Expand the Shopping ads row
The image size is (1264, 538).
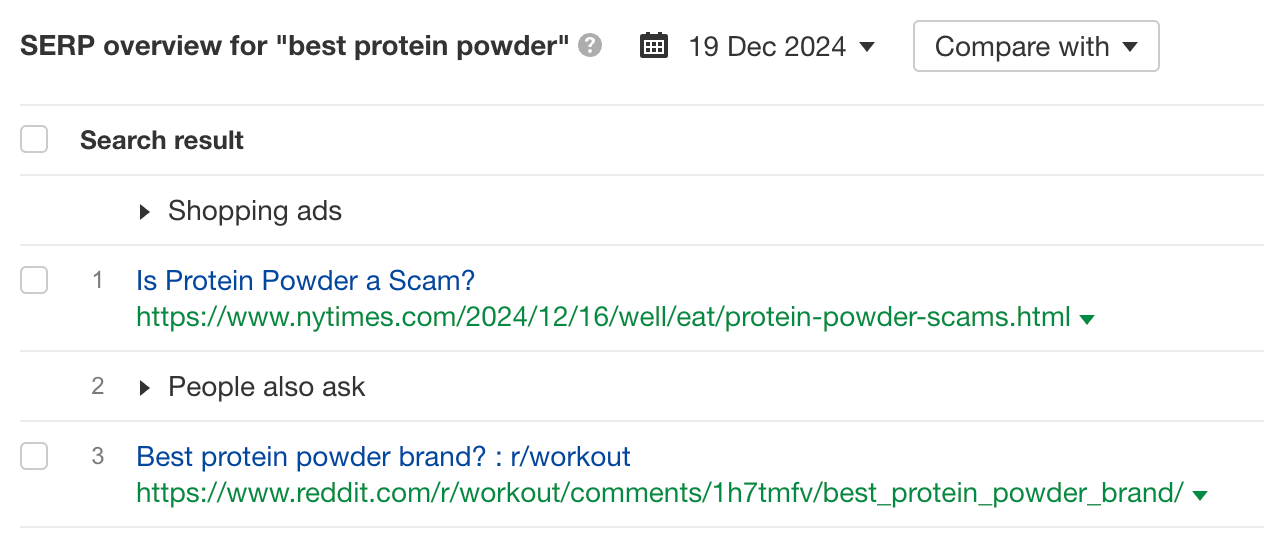pos(145,212)
